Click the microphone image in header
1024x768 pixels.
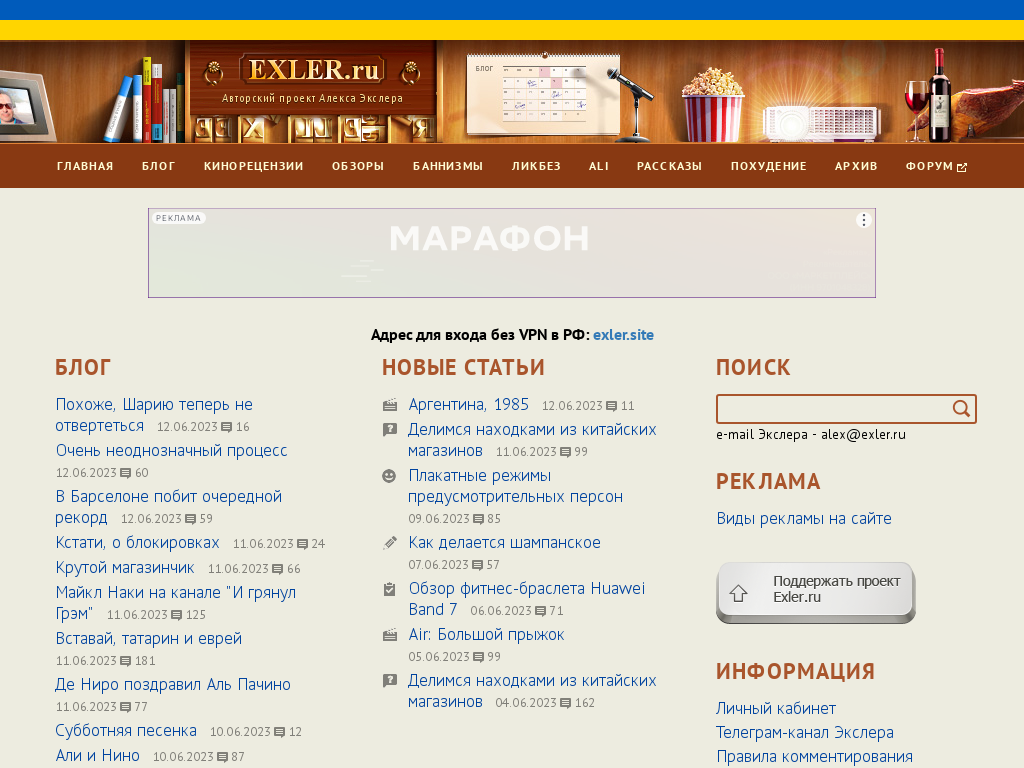[x=631, y=104]
